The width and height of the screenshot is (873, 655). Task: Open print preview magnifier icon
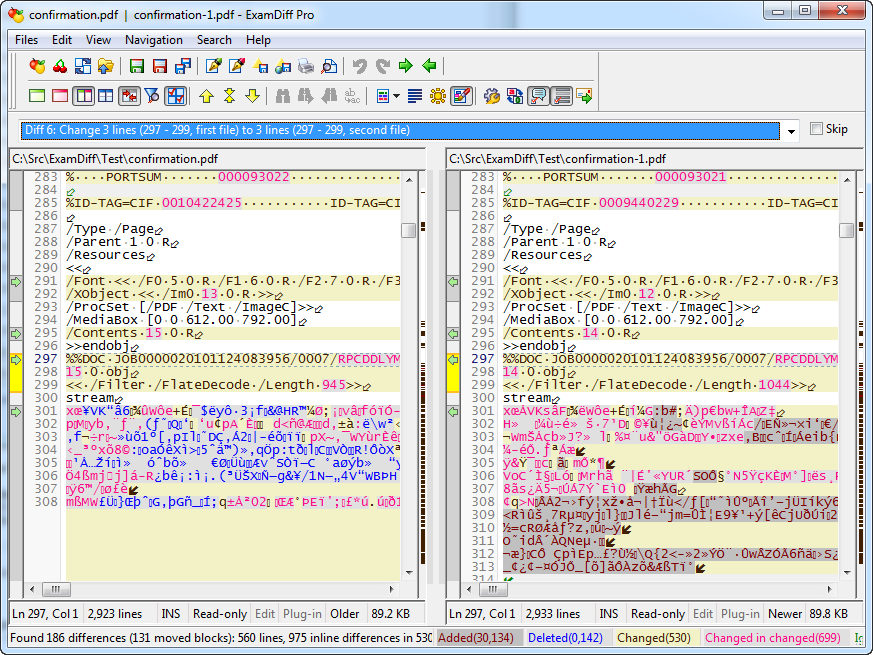pos(329,66)
